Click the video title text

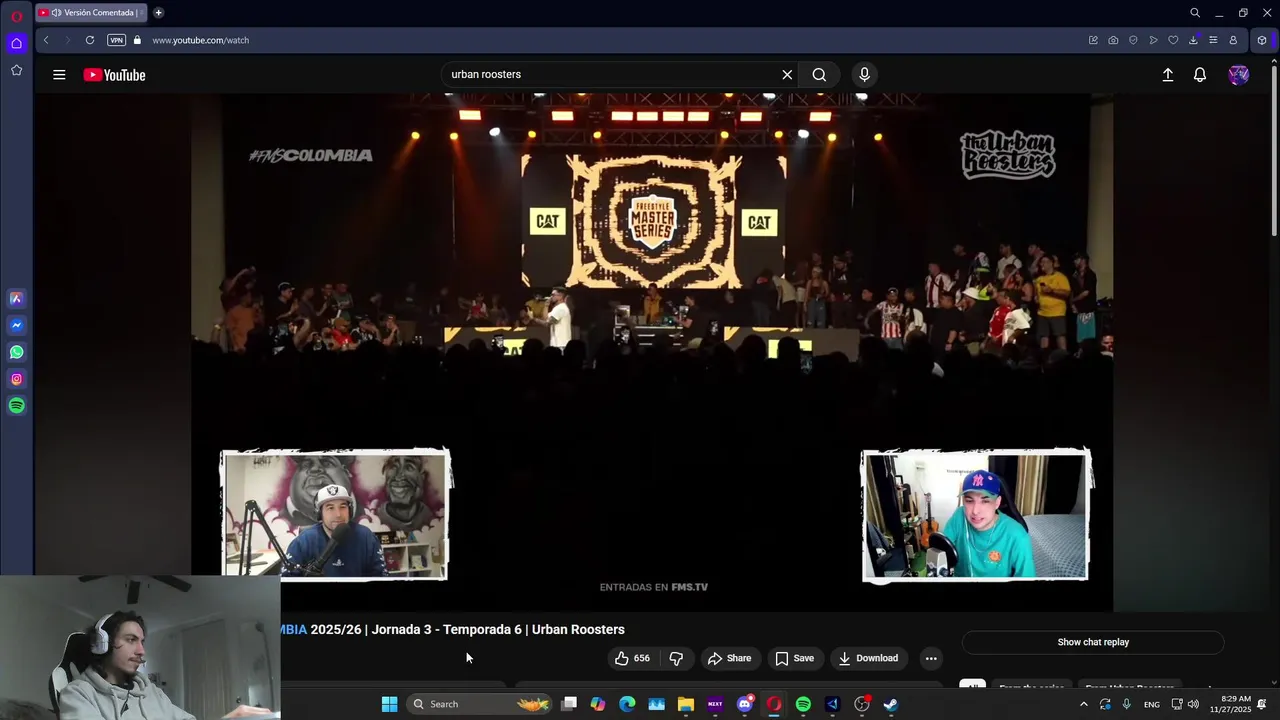coord(453,629)
